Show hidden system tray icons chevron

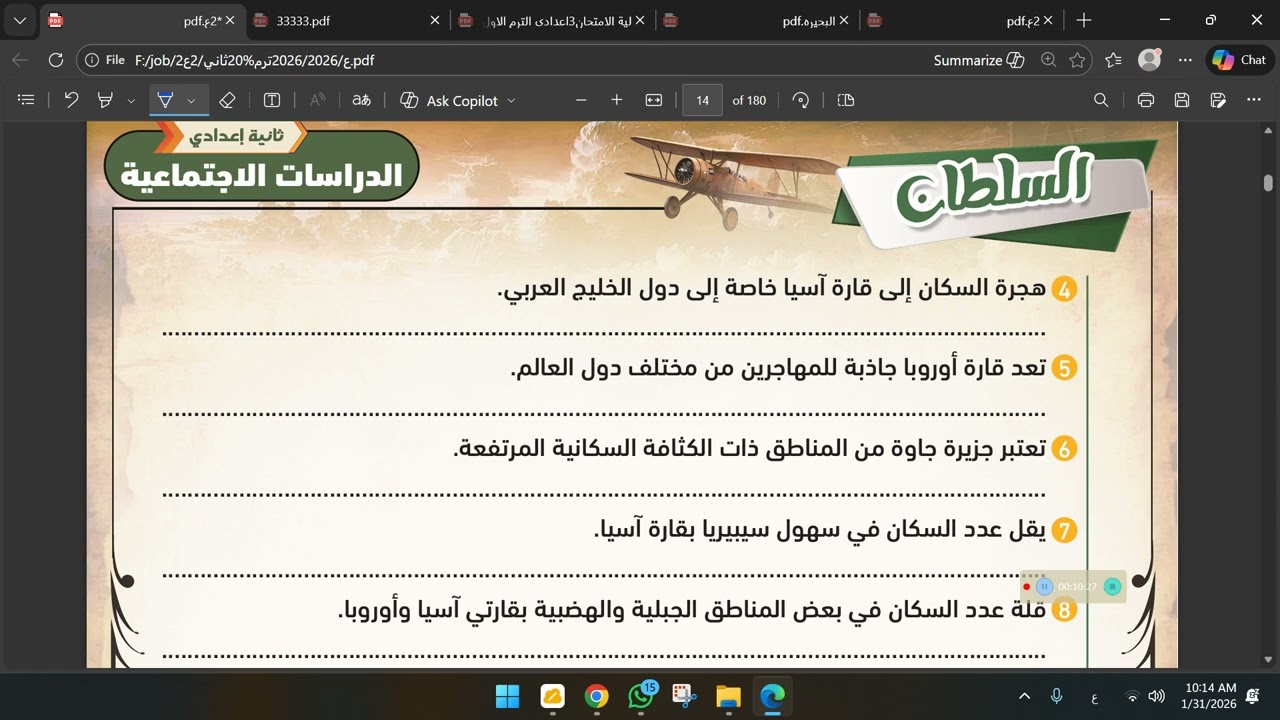[1024, 696]
